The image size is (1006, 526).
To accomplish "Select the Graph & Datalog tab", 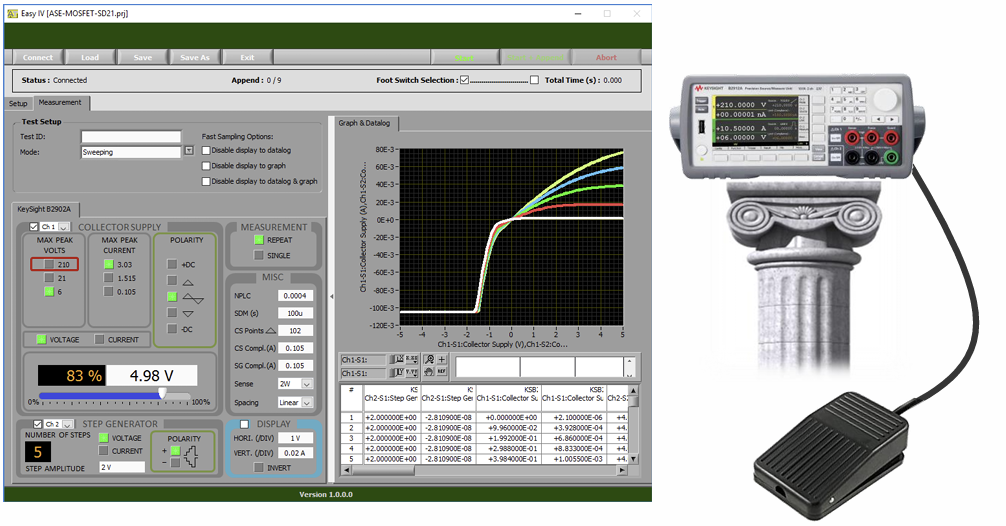I will 362,124.
